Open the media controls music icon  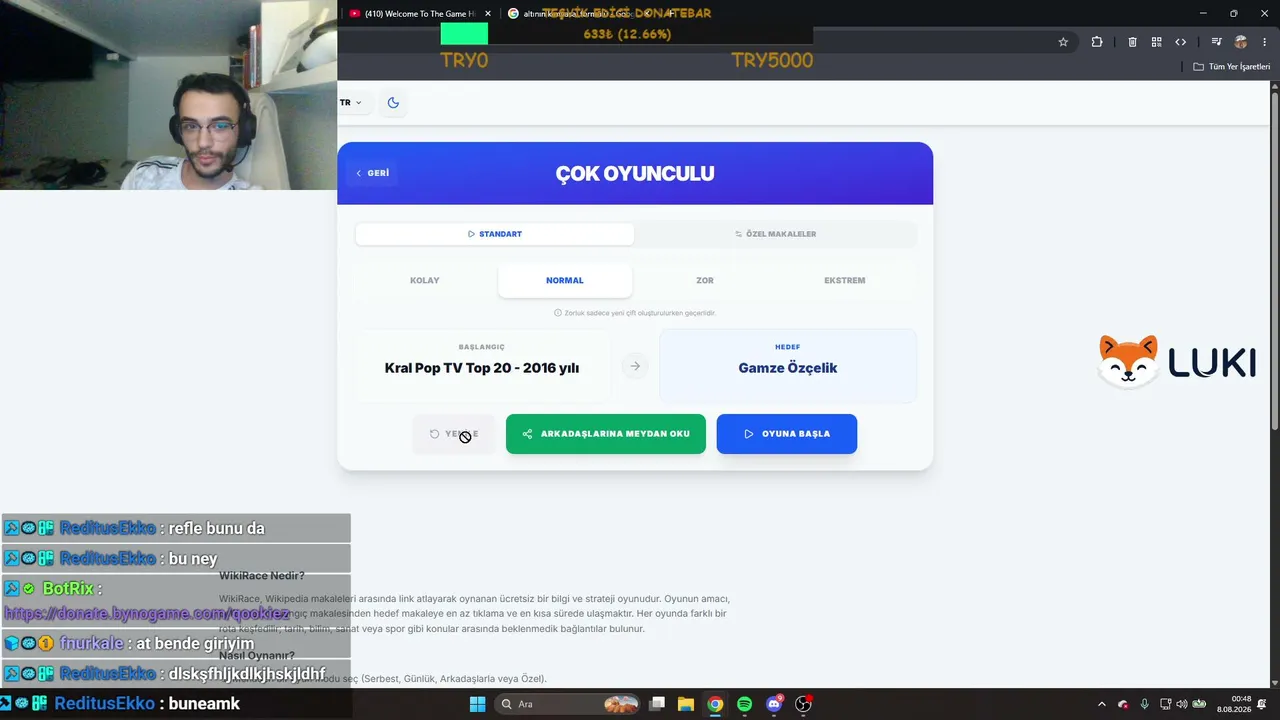1216,42
